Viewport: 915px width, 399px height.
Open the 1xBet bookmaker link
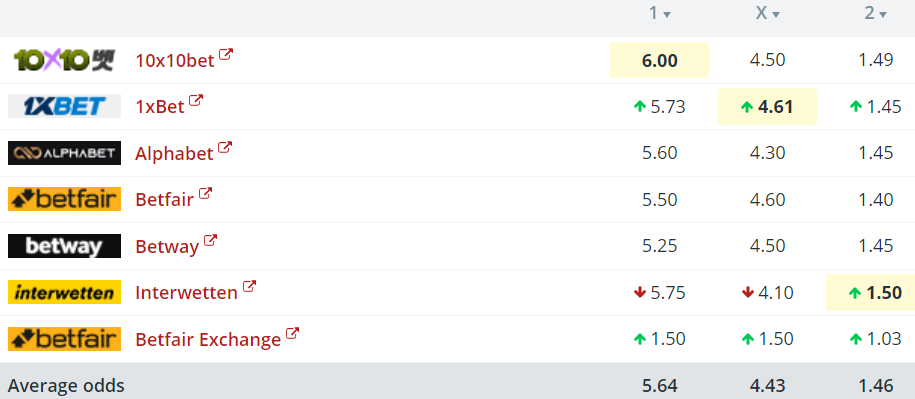(160, 107)
